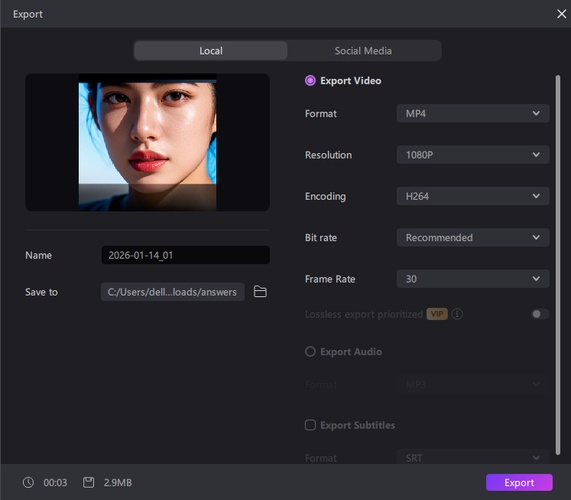Switch to the Local tab
571x500 pixels.
pos(210,51)
